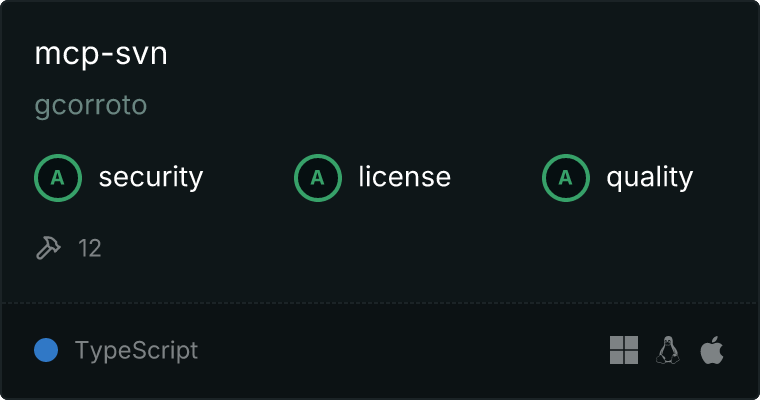Open the gcorroto author link
The width and height of the screenshot is (760, 400).
click(x=91, y=106)
